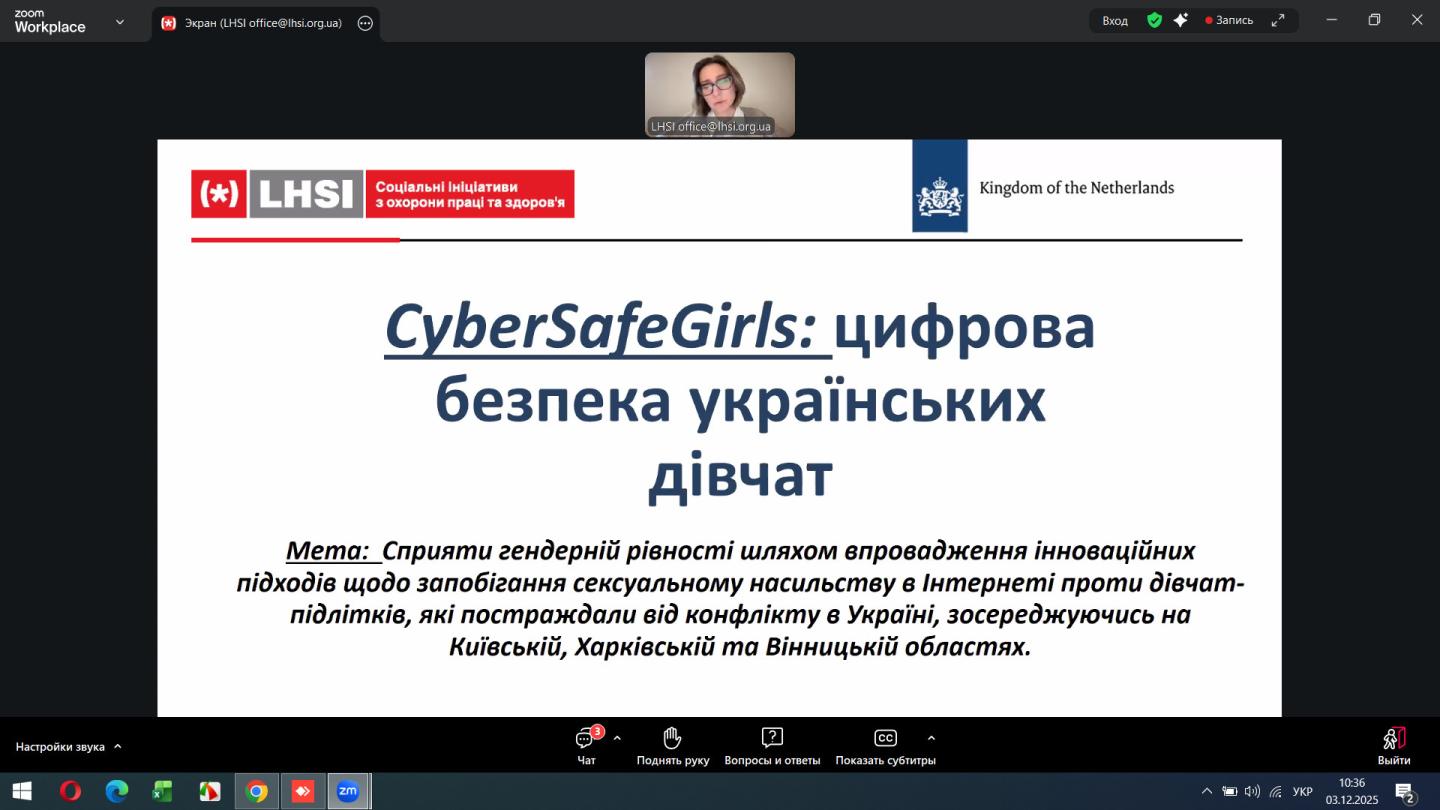The width and height of the screenshot is (1440, 810).
Task: Open Windows notification center
Action: tap(1406, 793)
